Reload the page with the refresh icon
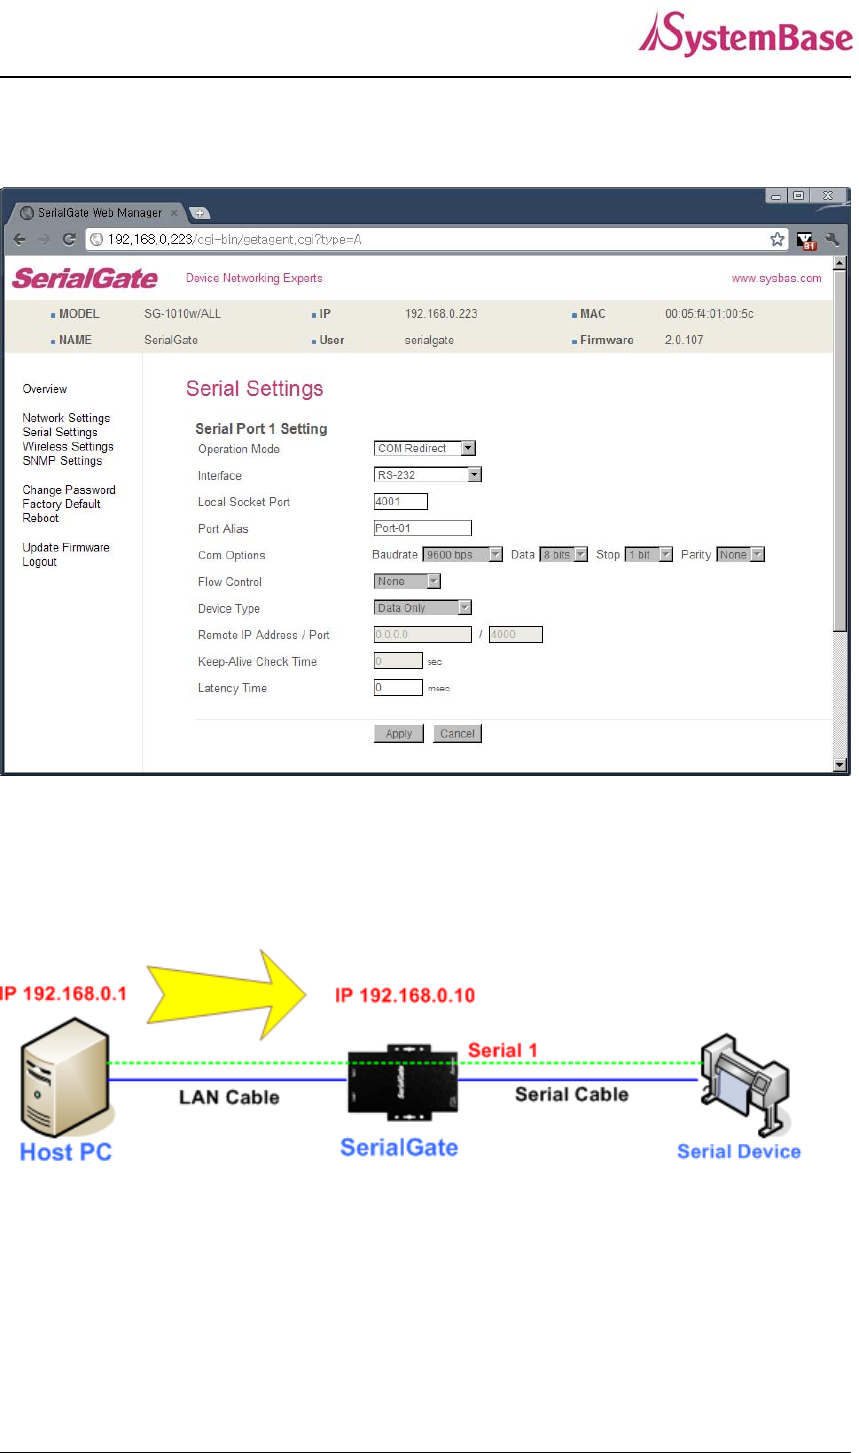 [69, 239]
